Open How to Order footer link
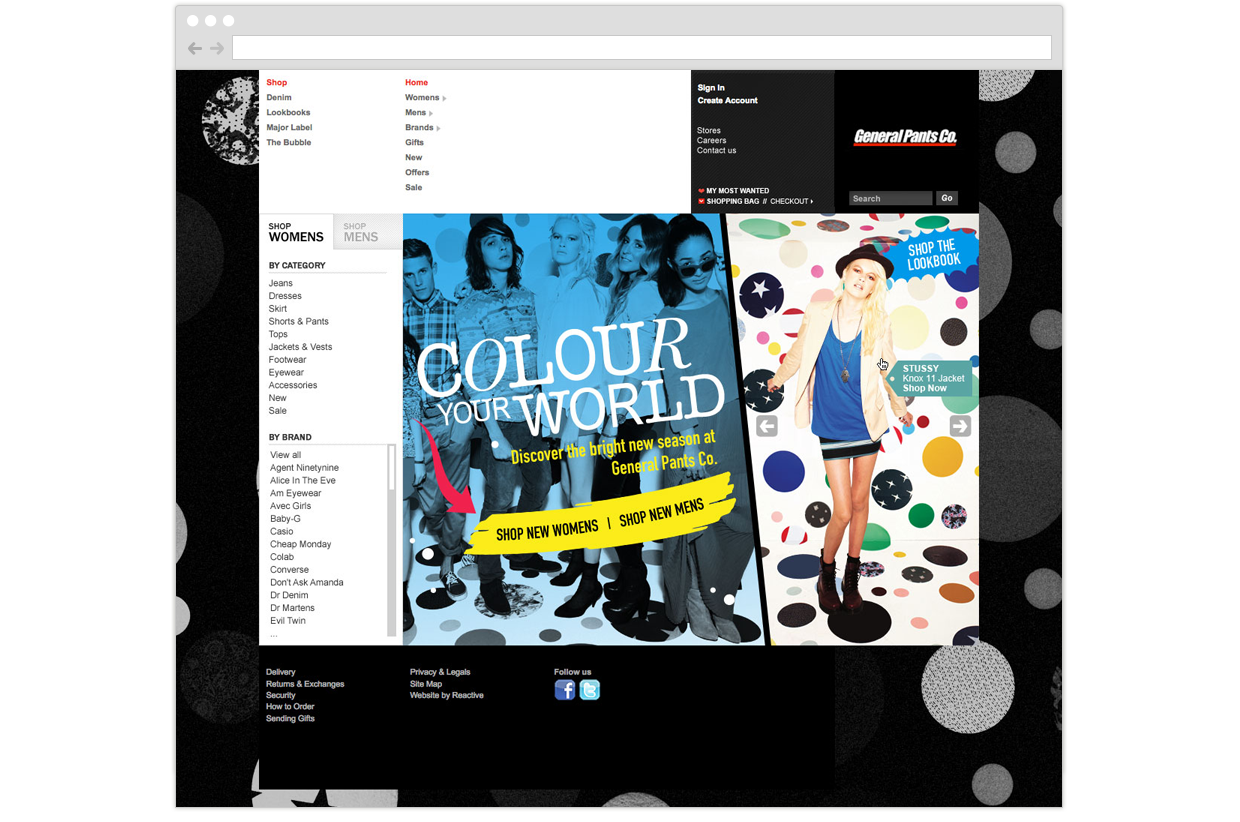The height and width of the screenshot is (822, 1240). [290, 707]
